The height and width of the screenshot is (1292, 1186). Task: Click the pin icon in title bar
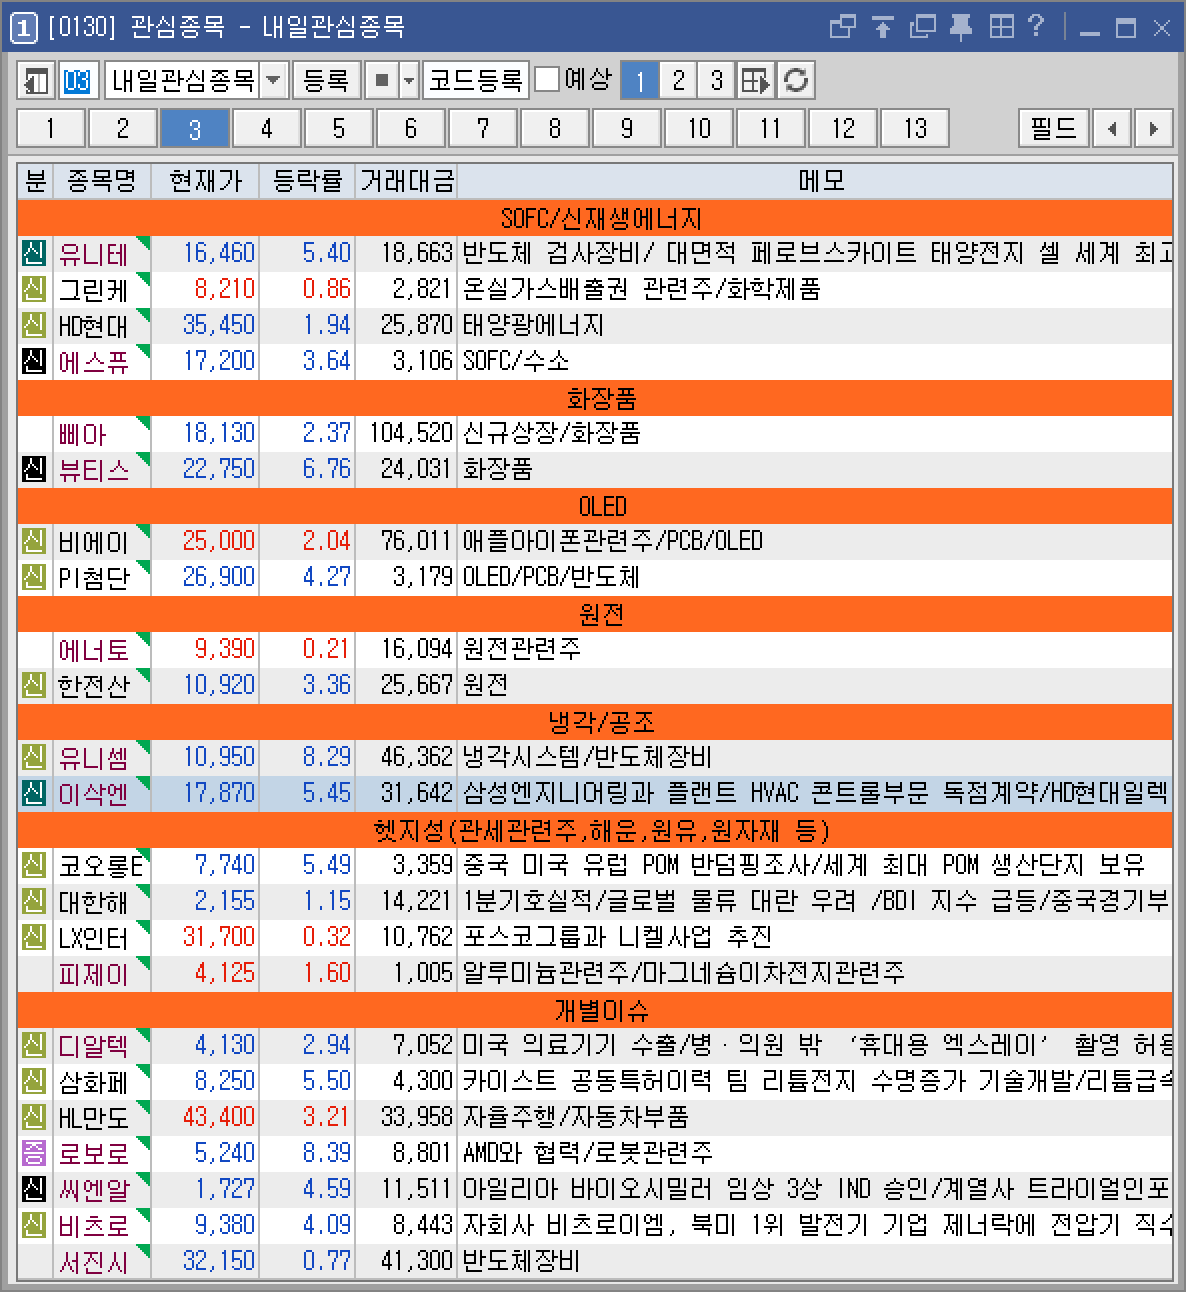click(961, 27)
